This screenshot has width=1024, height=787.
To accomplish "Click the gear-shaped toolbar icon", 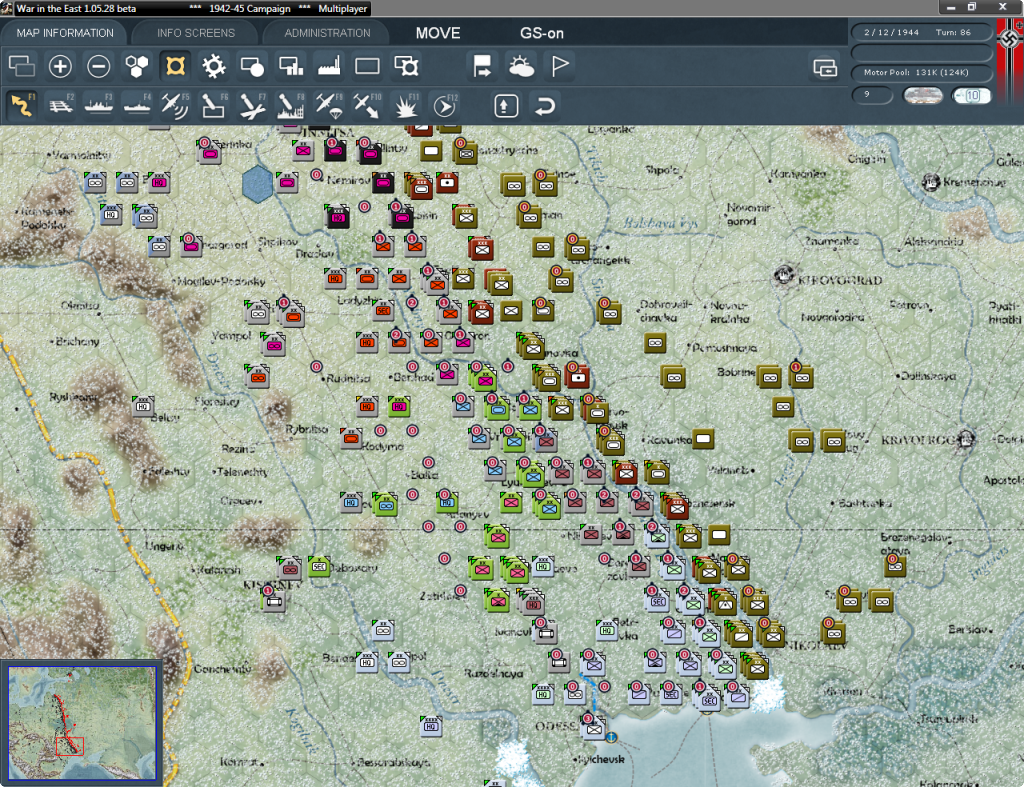I will (214, 66).
